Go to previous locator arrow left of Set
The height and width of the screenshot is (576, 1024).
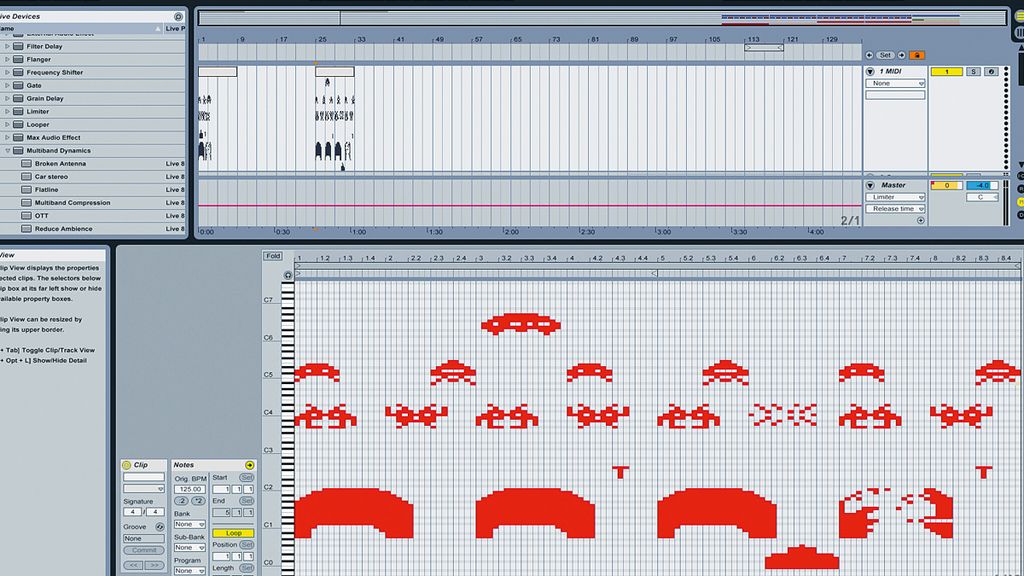click(x=869, y=56)
